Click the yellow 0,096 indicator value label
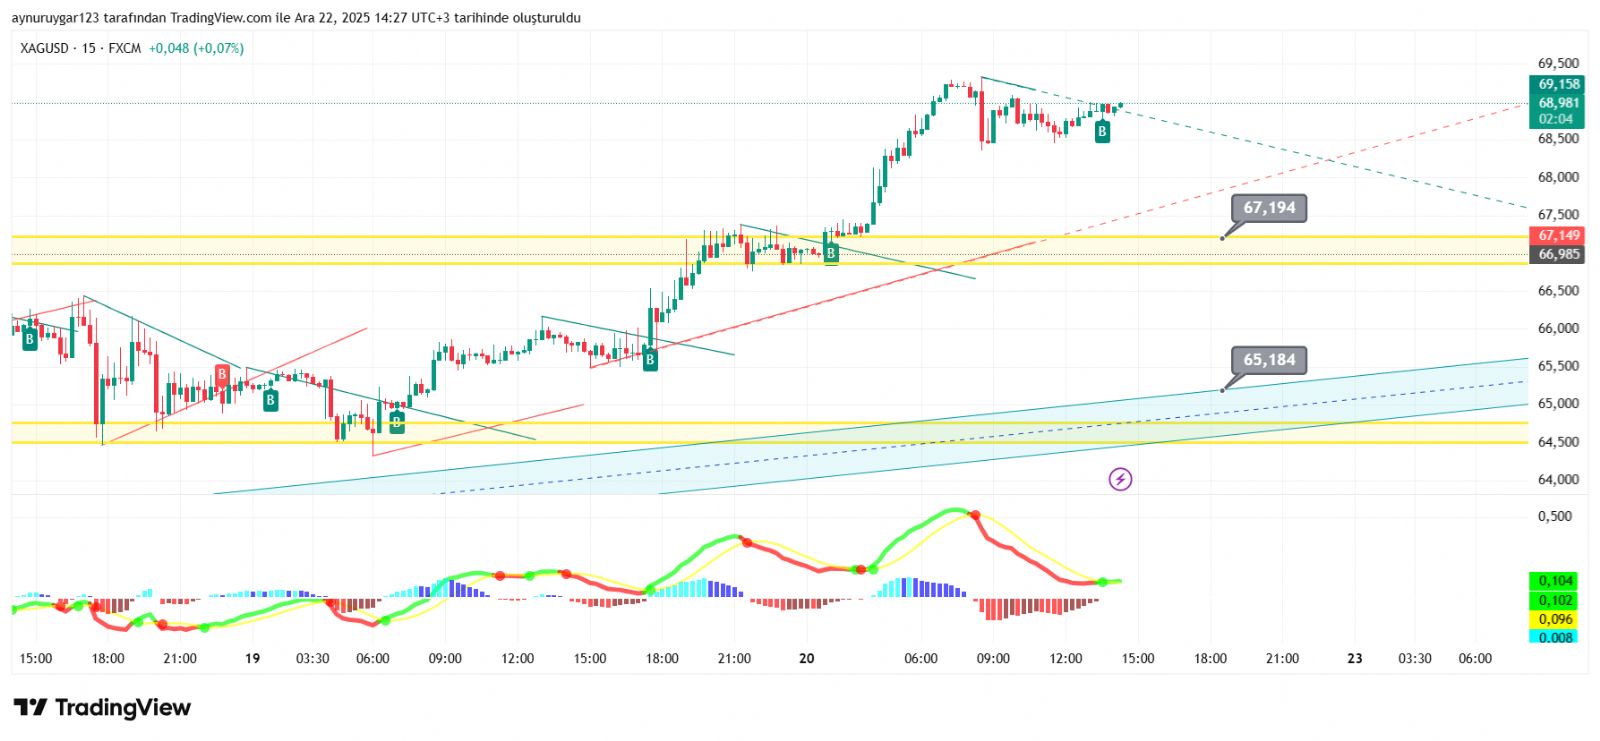Viewport: 1600px width, 741px height. click(x=1554, y=619)
